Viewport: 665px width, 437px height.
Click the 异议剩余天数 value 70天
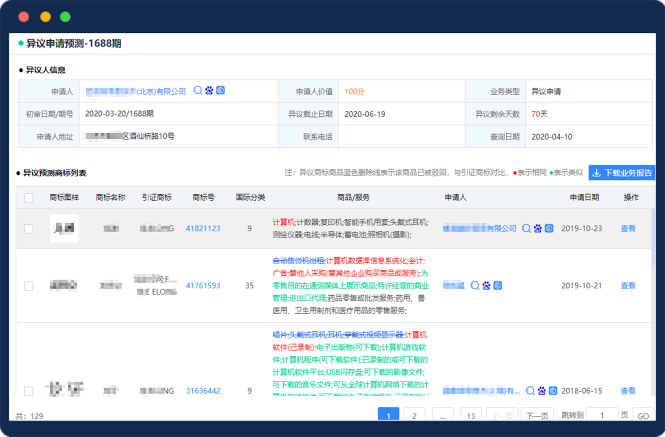click(539, 114)
